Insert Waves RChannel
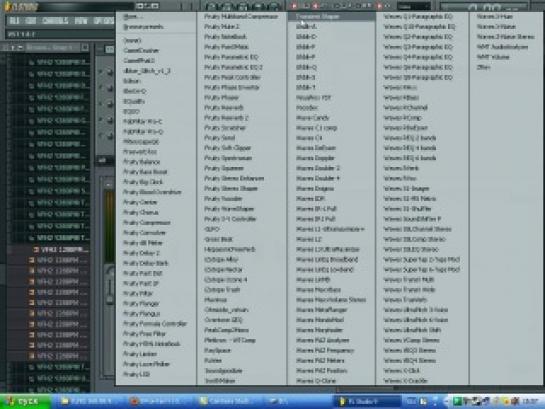This screenshot has width=545, height=409. pyautogui.click(x=405, y=108)
